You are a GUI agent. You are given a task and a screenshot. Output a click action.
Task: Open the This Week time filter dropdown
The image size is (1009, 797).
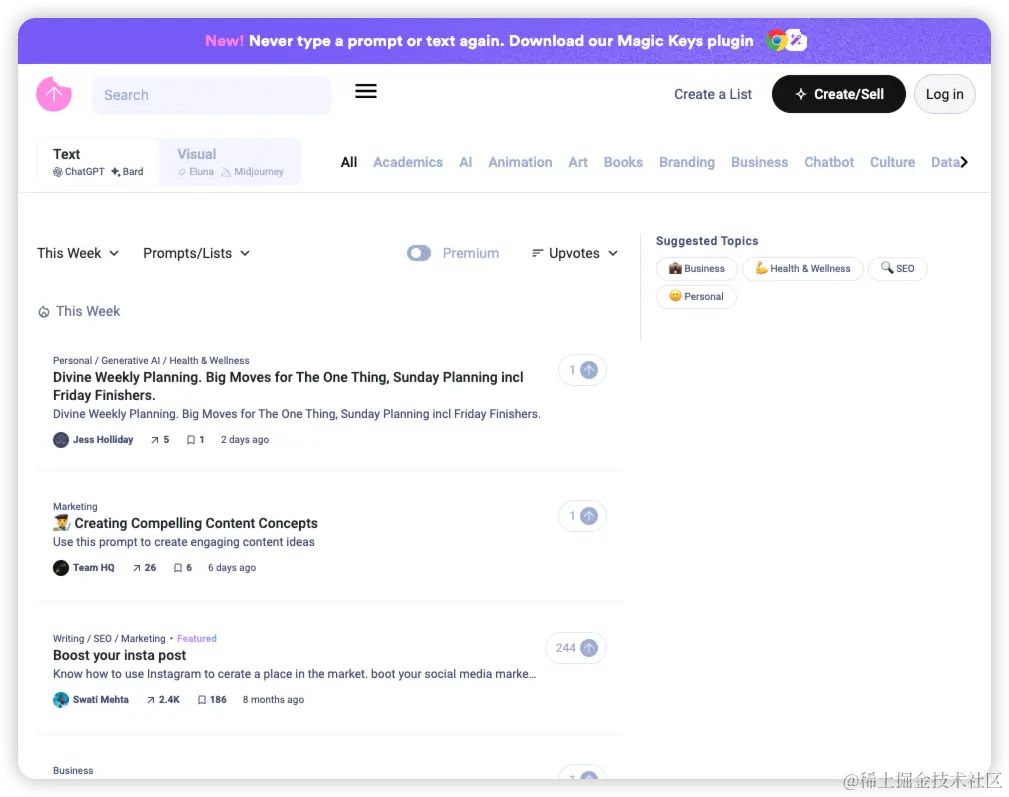coord(78,253)
